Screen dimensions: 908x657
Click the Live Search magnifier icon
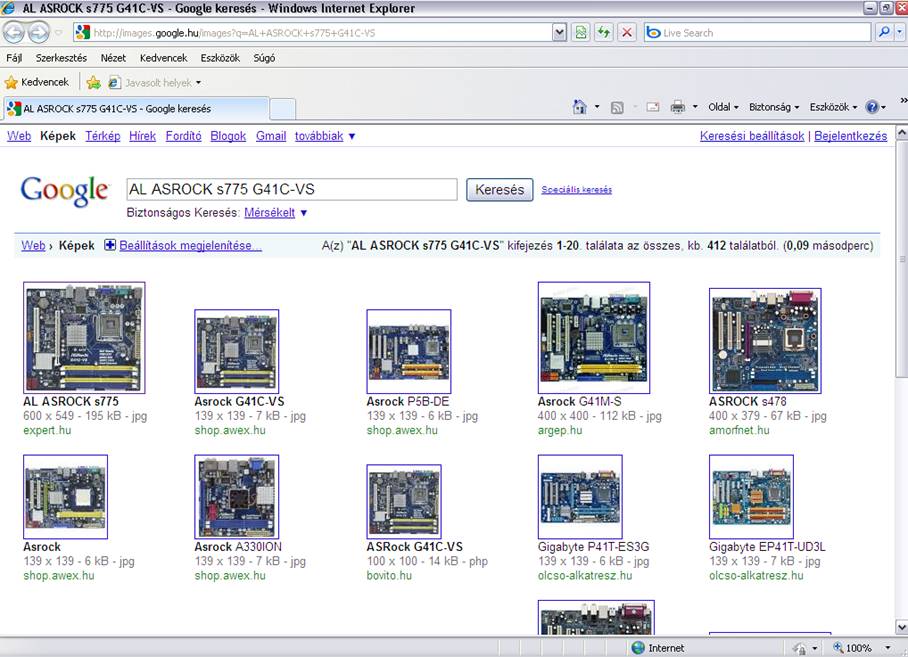pos(884,33)
